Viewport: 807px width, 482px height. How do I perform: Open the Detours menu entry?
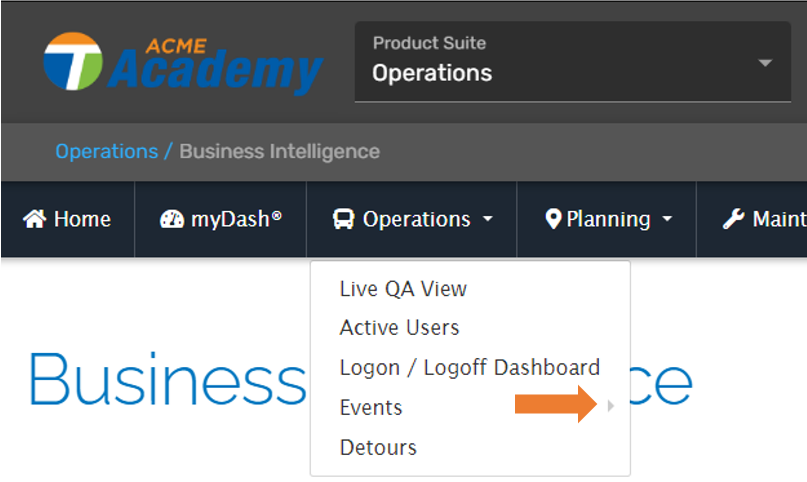tap(378, 448)
